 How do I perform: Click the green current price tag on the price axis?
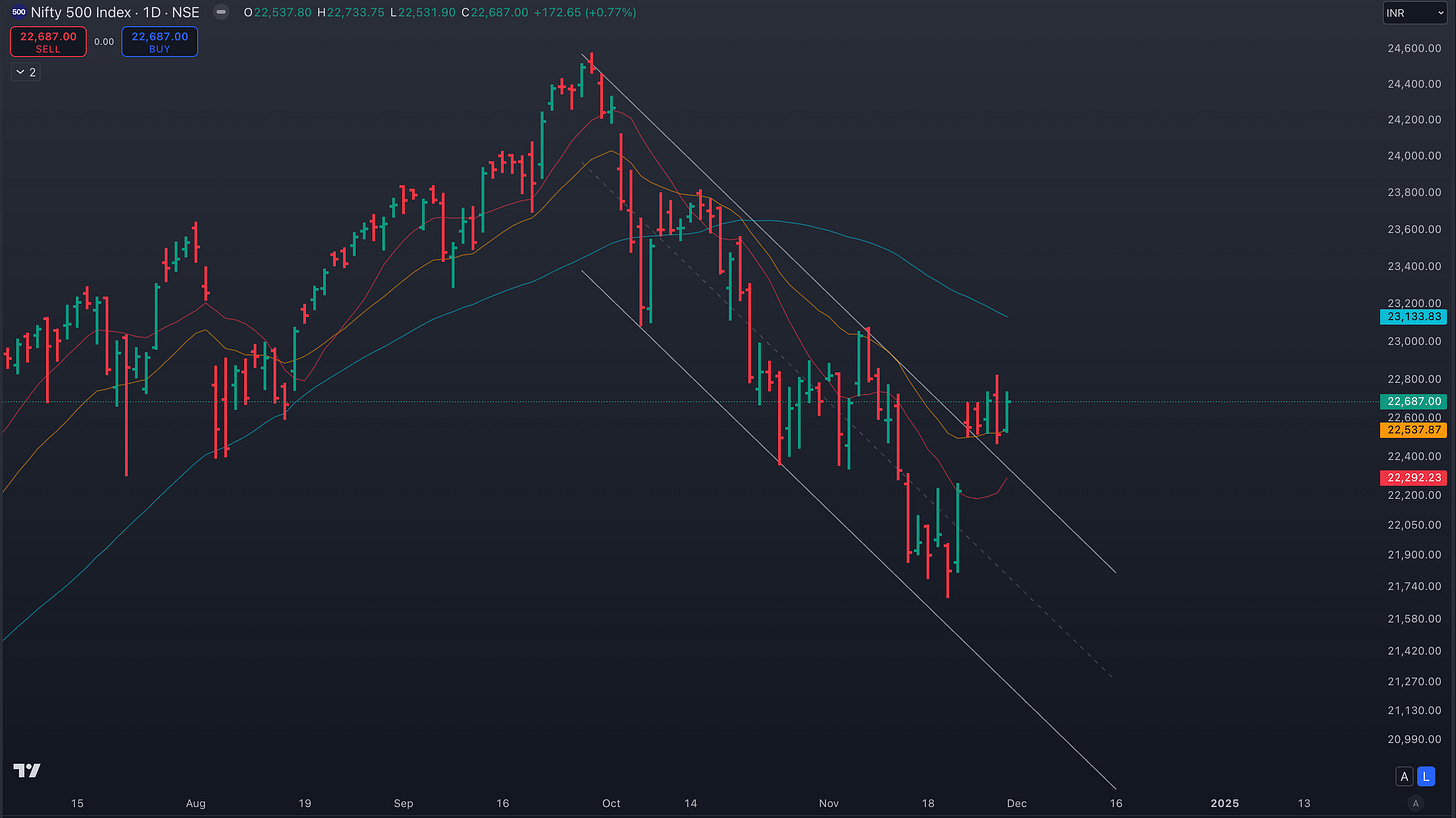[x=1413, y=401]
